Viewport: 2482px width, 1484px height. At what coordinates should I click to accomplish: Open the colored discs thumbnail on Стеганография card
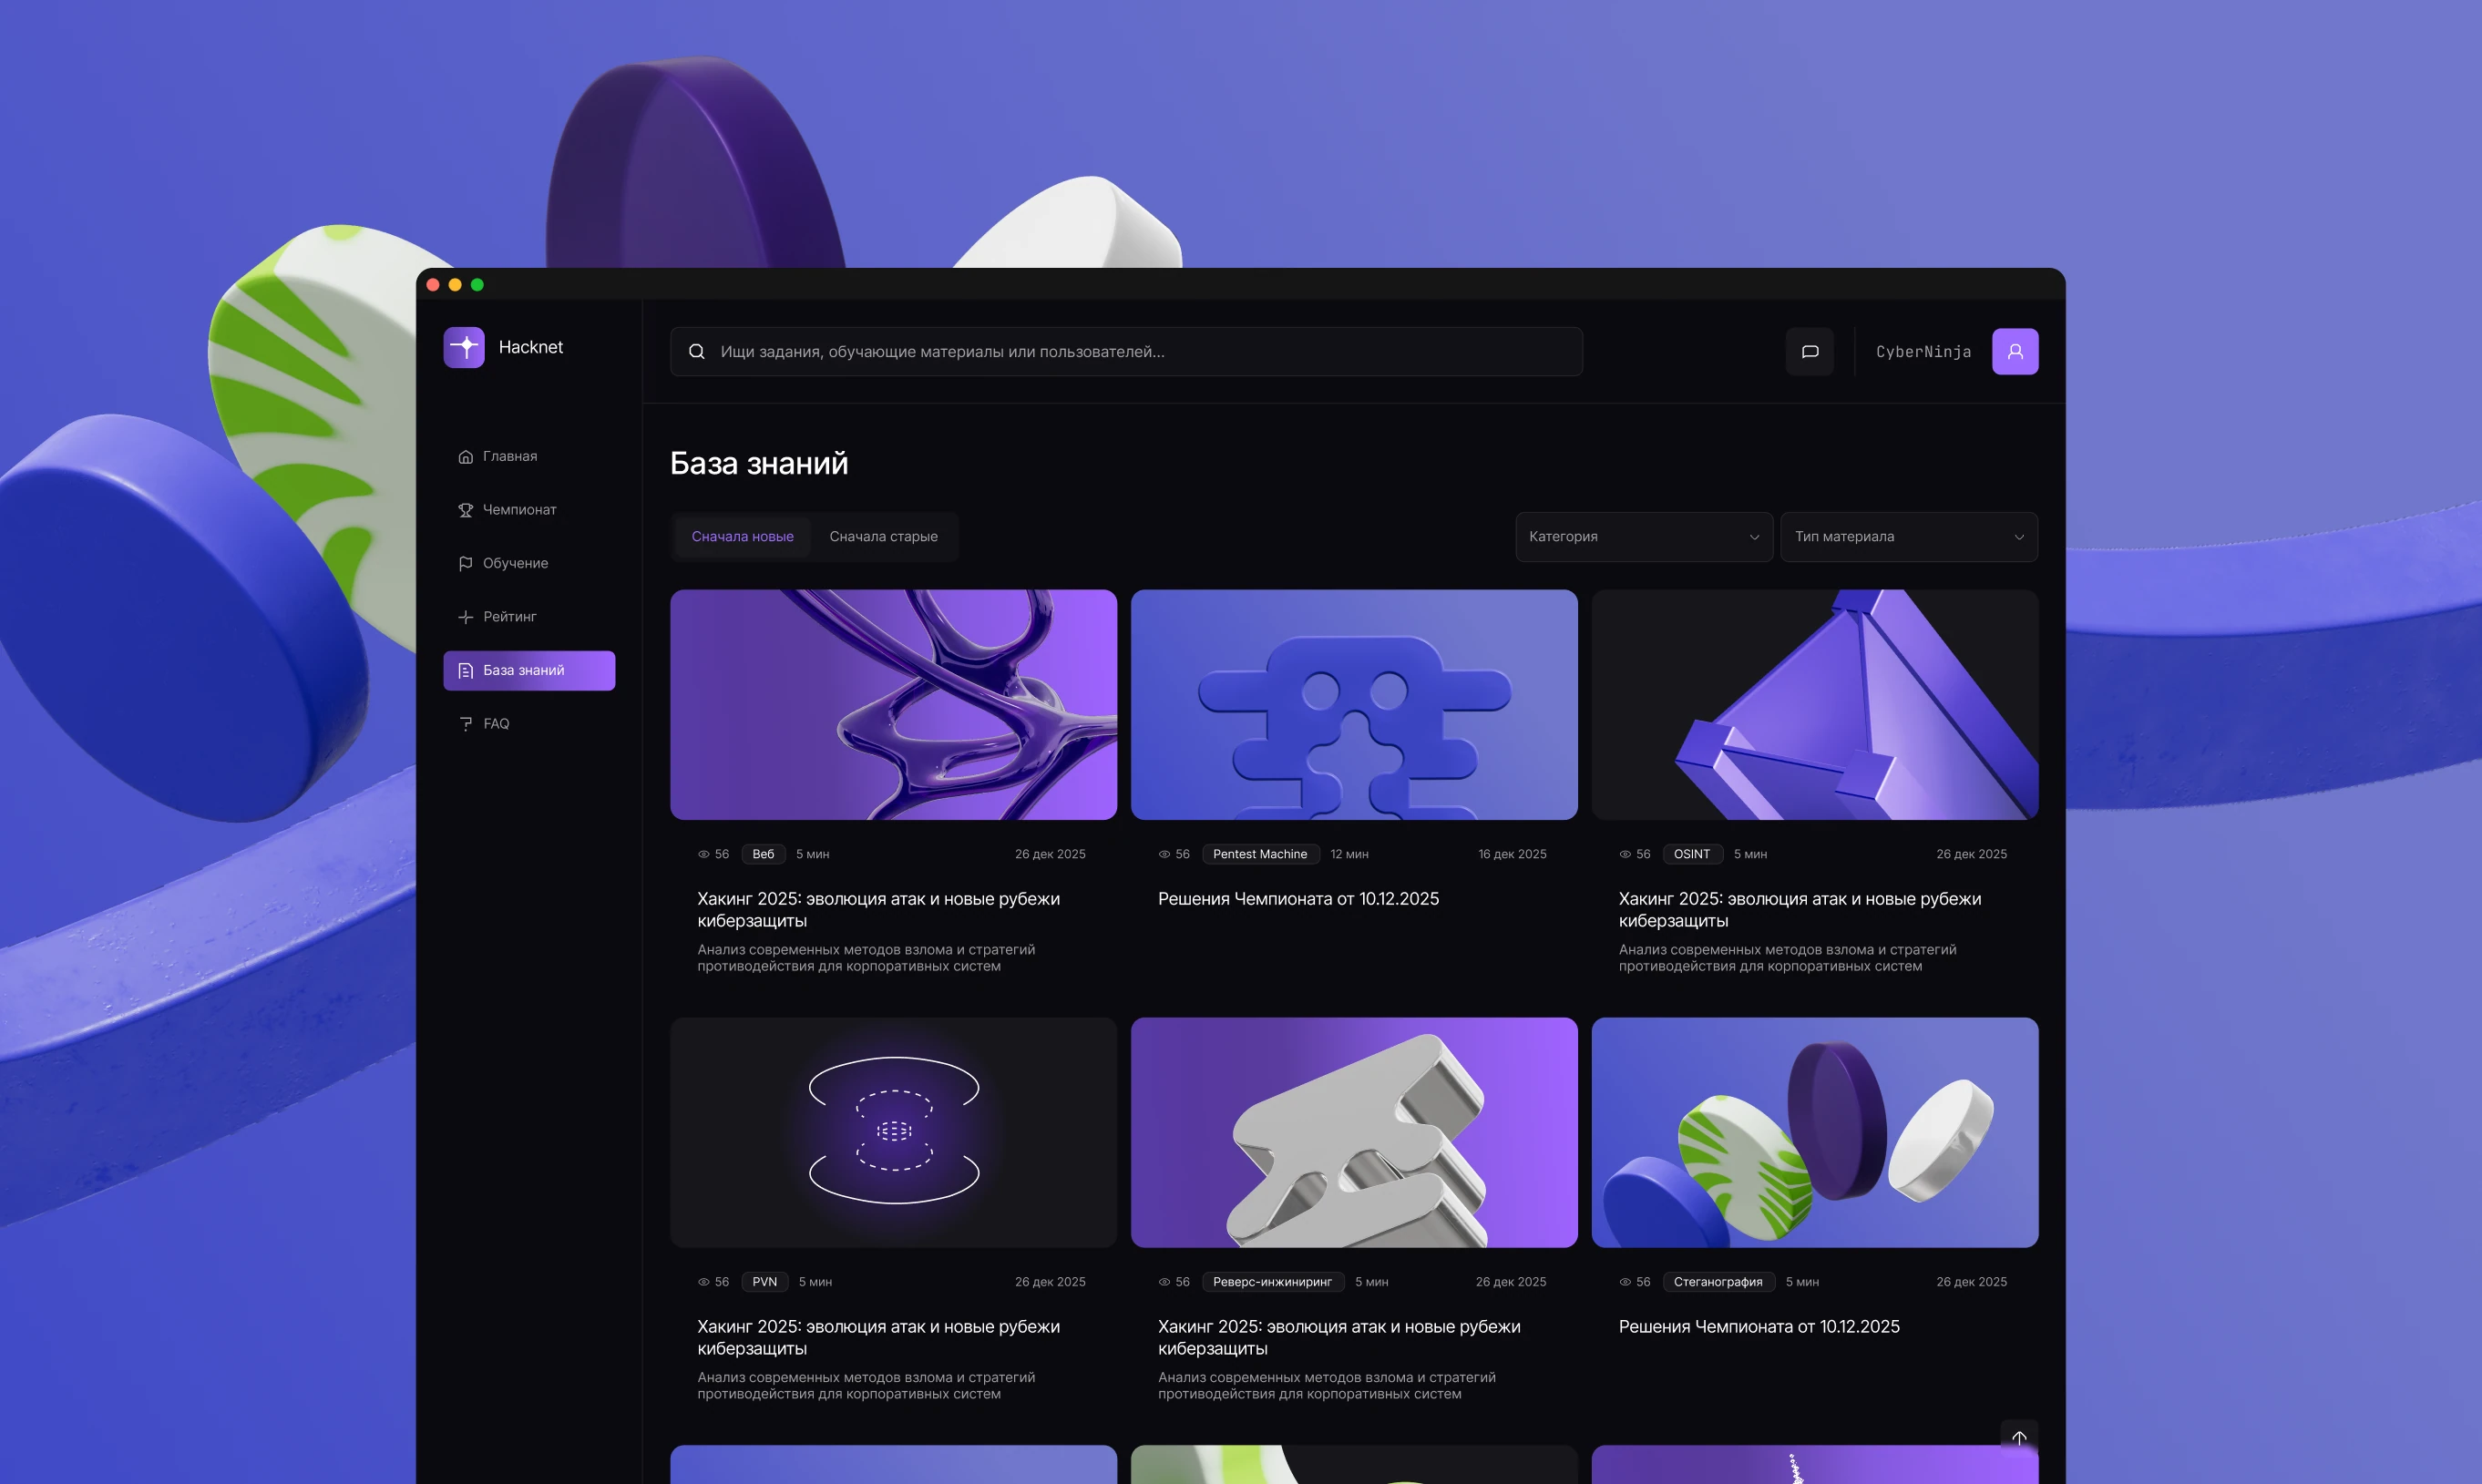pyautogui.click(x=1814, y=1133)
